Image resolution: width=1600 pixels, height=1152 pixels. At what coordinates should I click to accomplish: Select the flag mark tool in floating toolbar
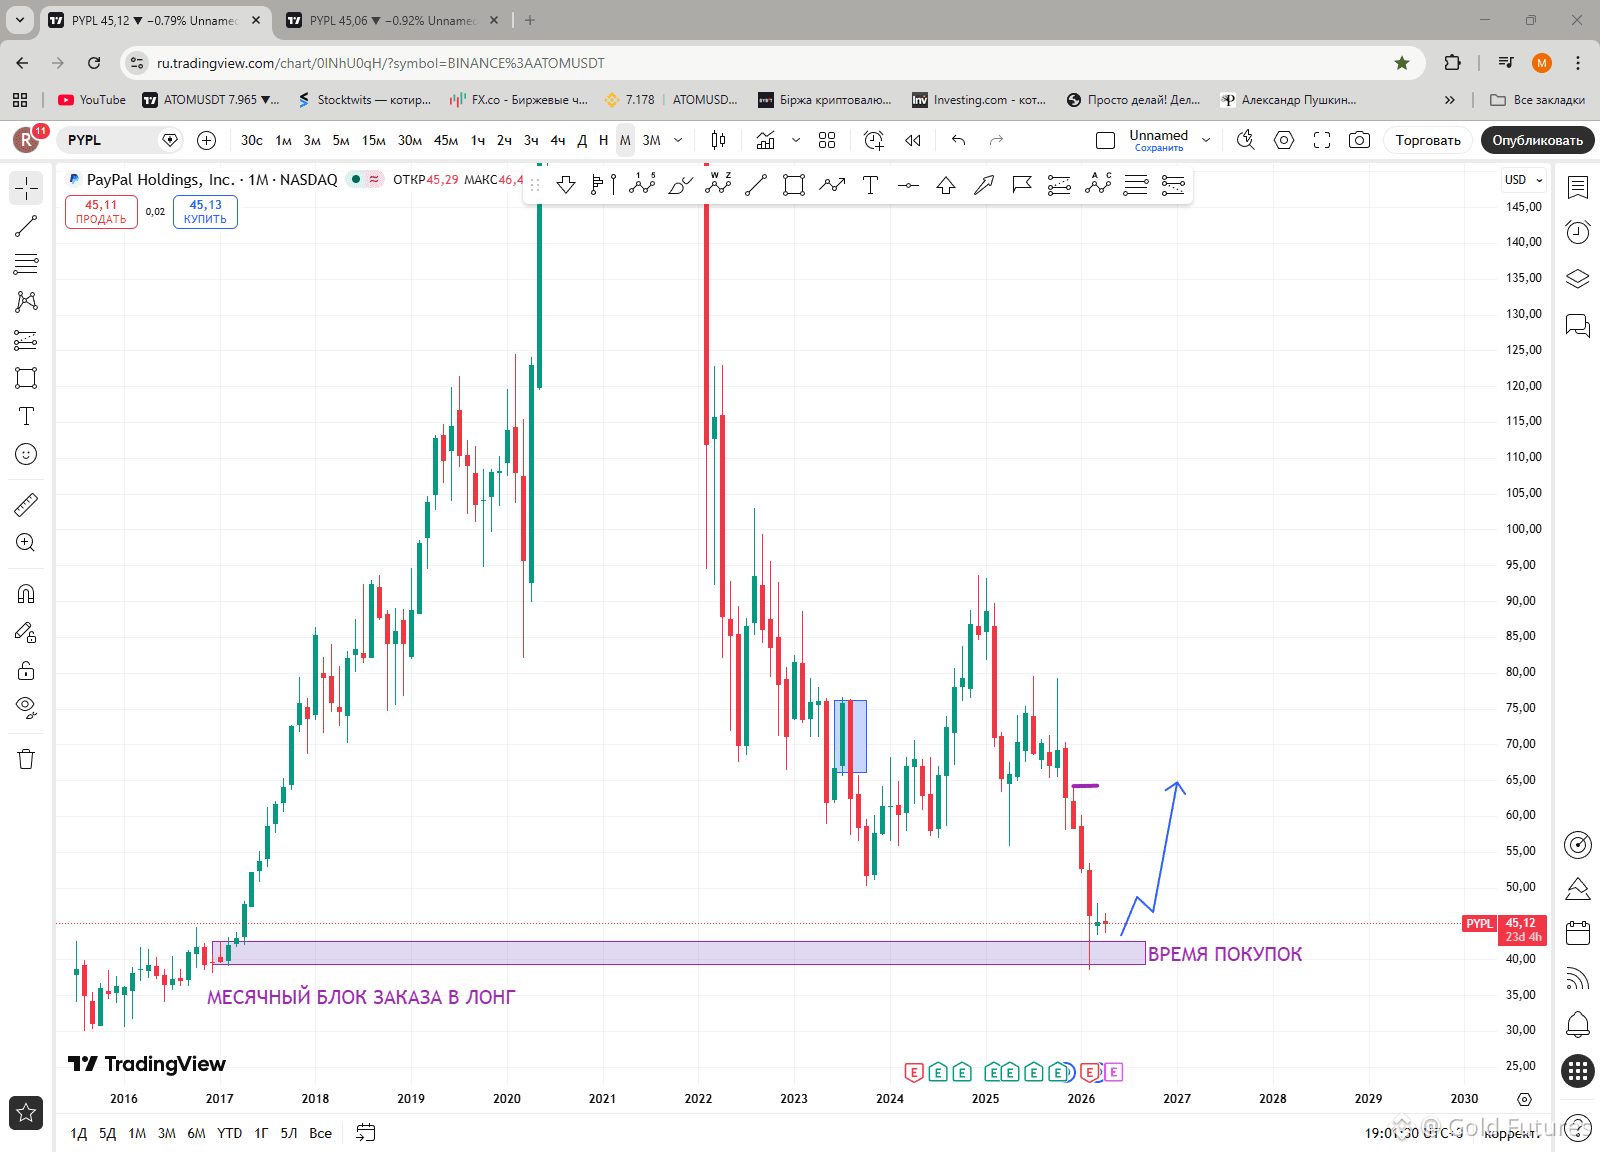1022,185
